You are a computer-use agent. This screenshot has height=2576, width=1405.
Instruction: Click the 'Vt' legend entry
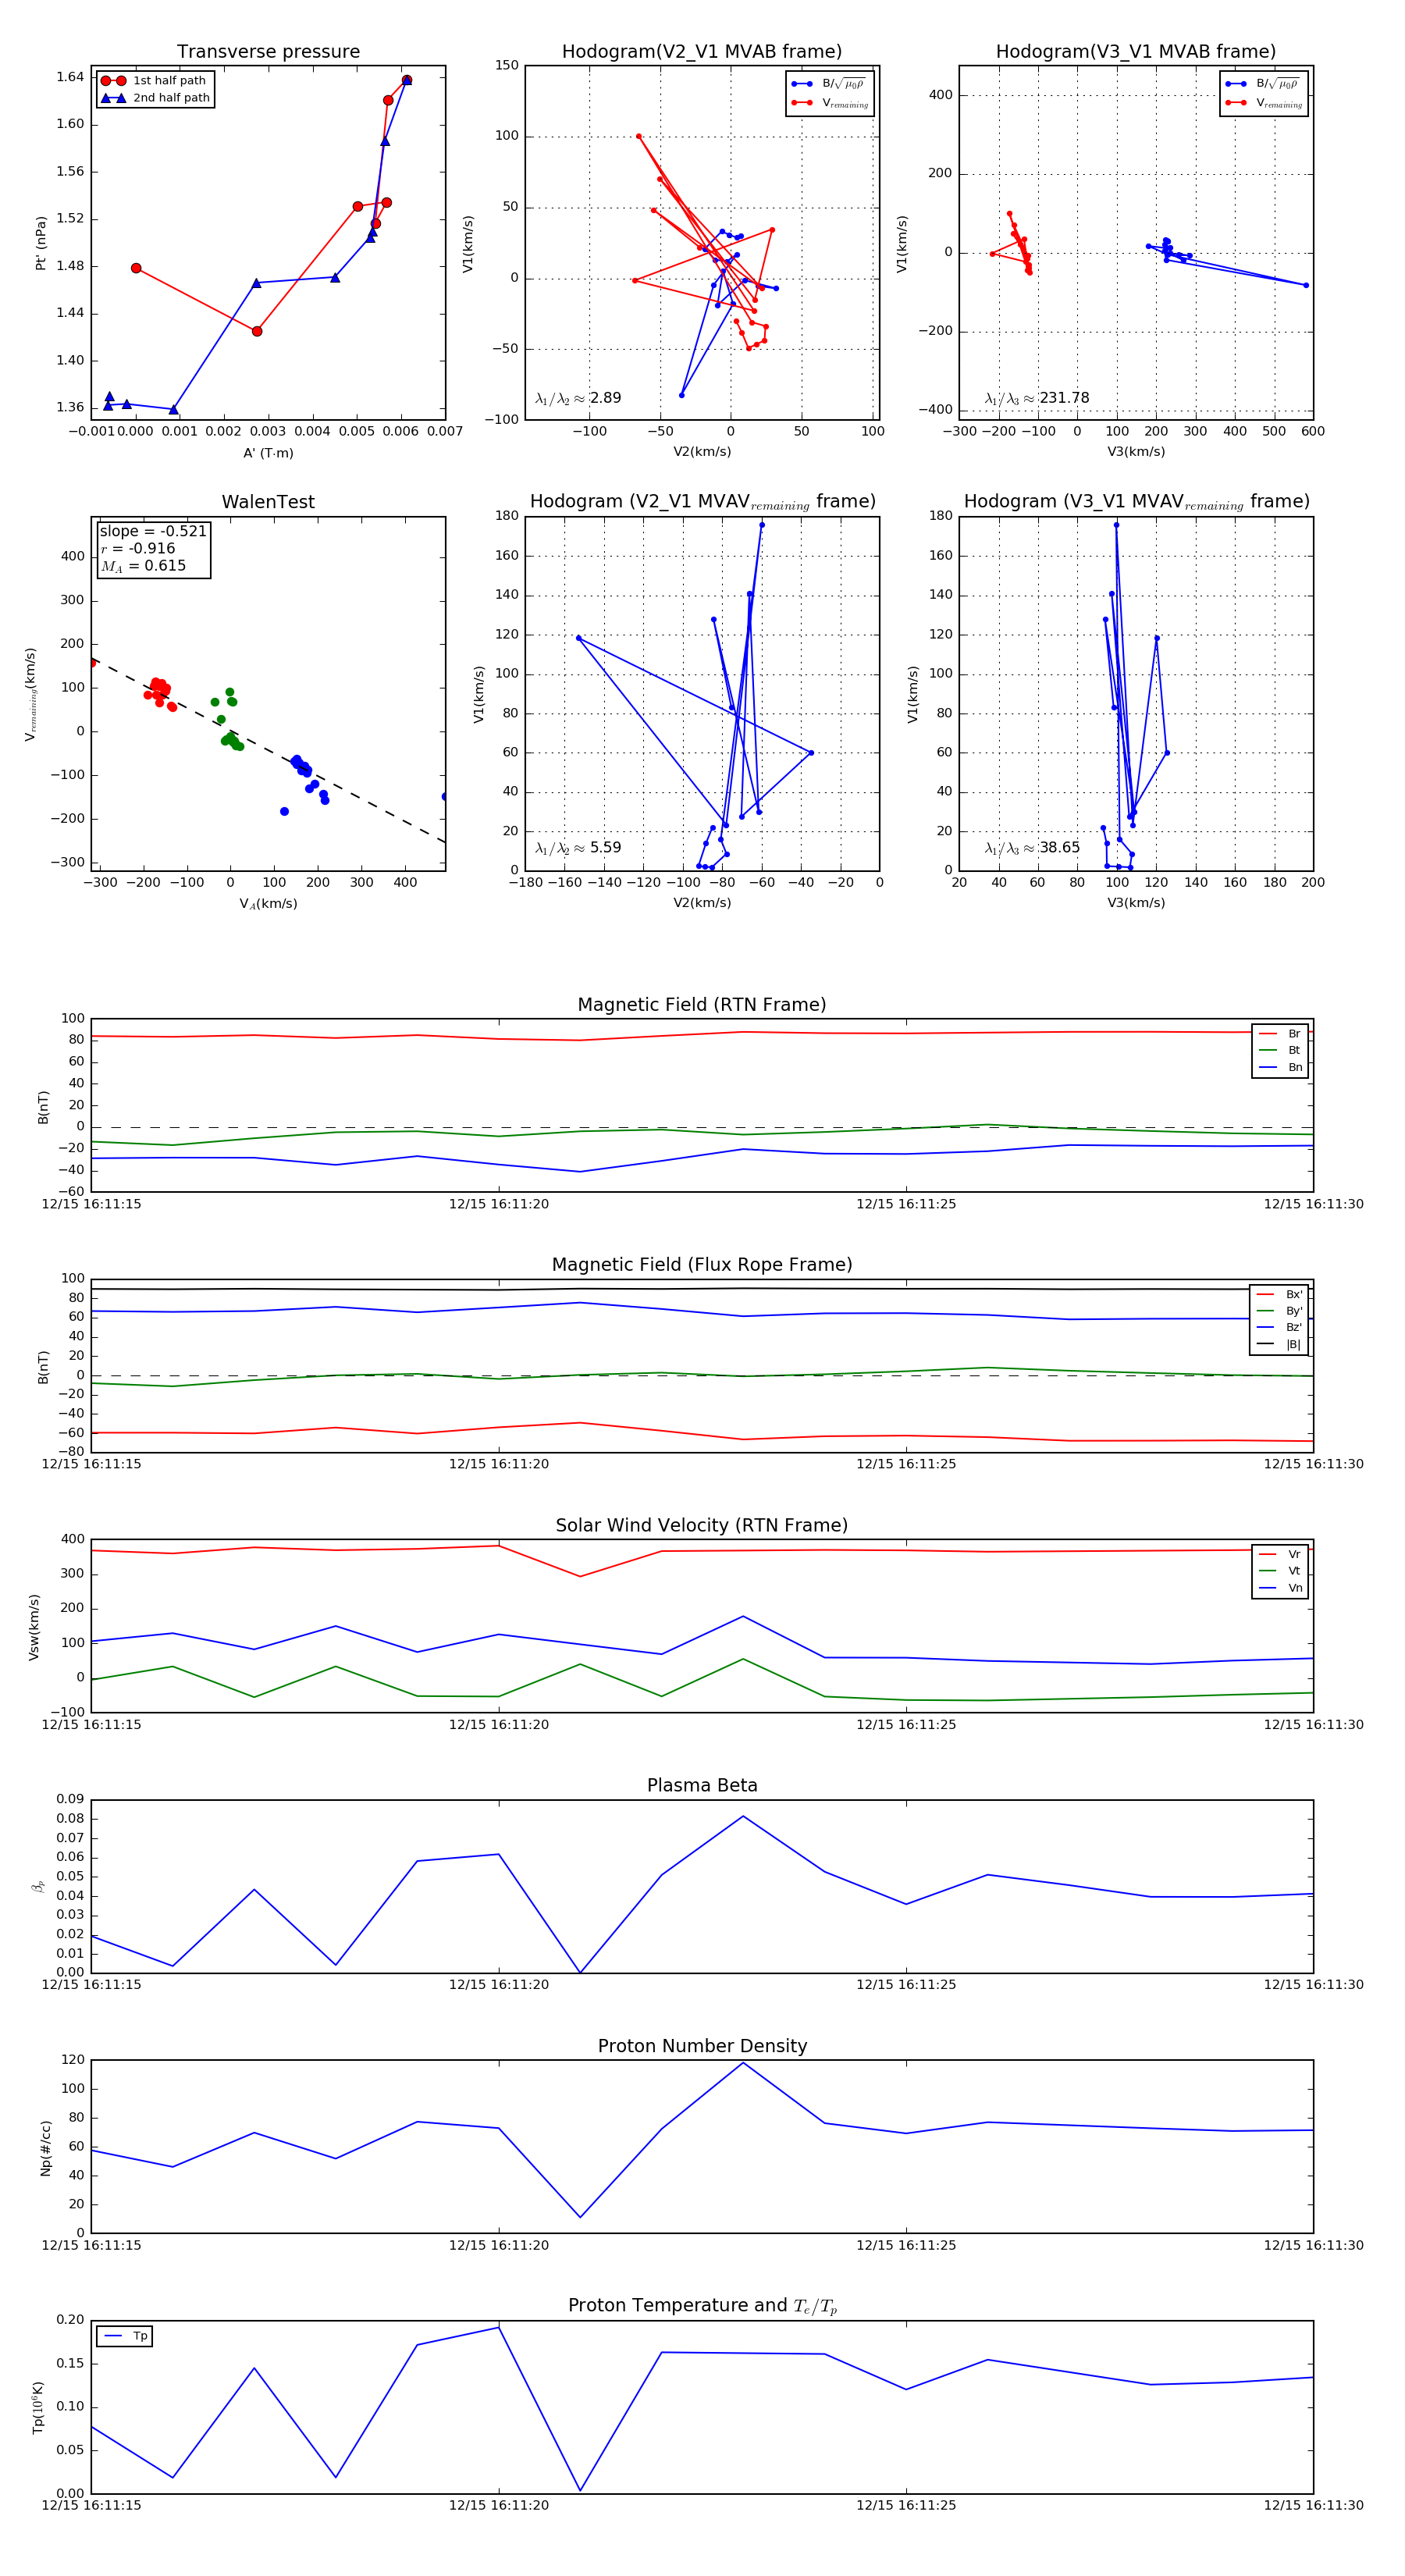[x=1280, y=1571]
